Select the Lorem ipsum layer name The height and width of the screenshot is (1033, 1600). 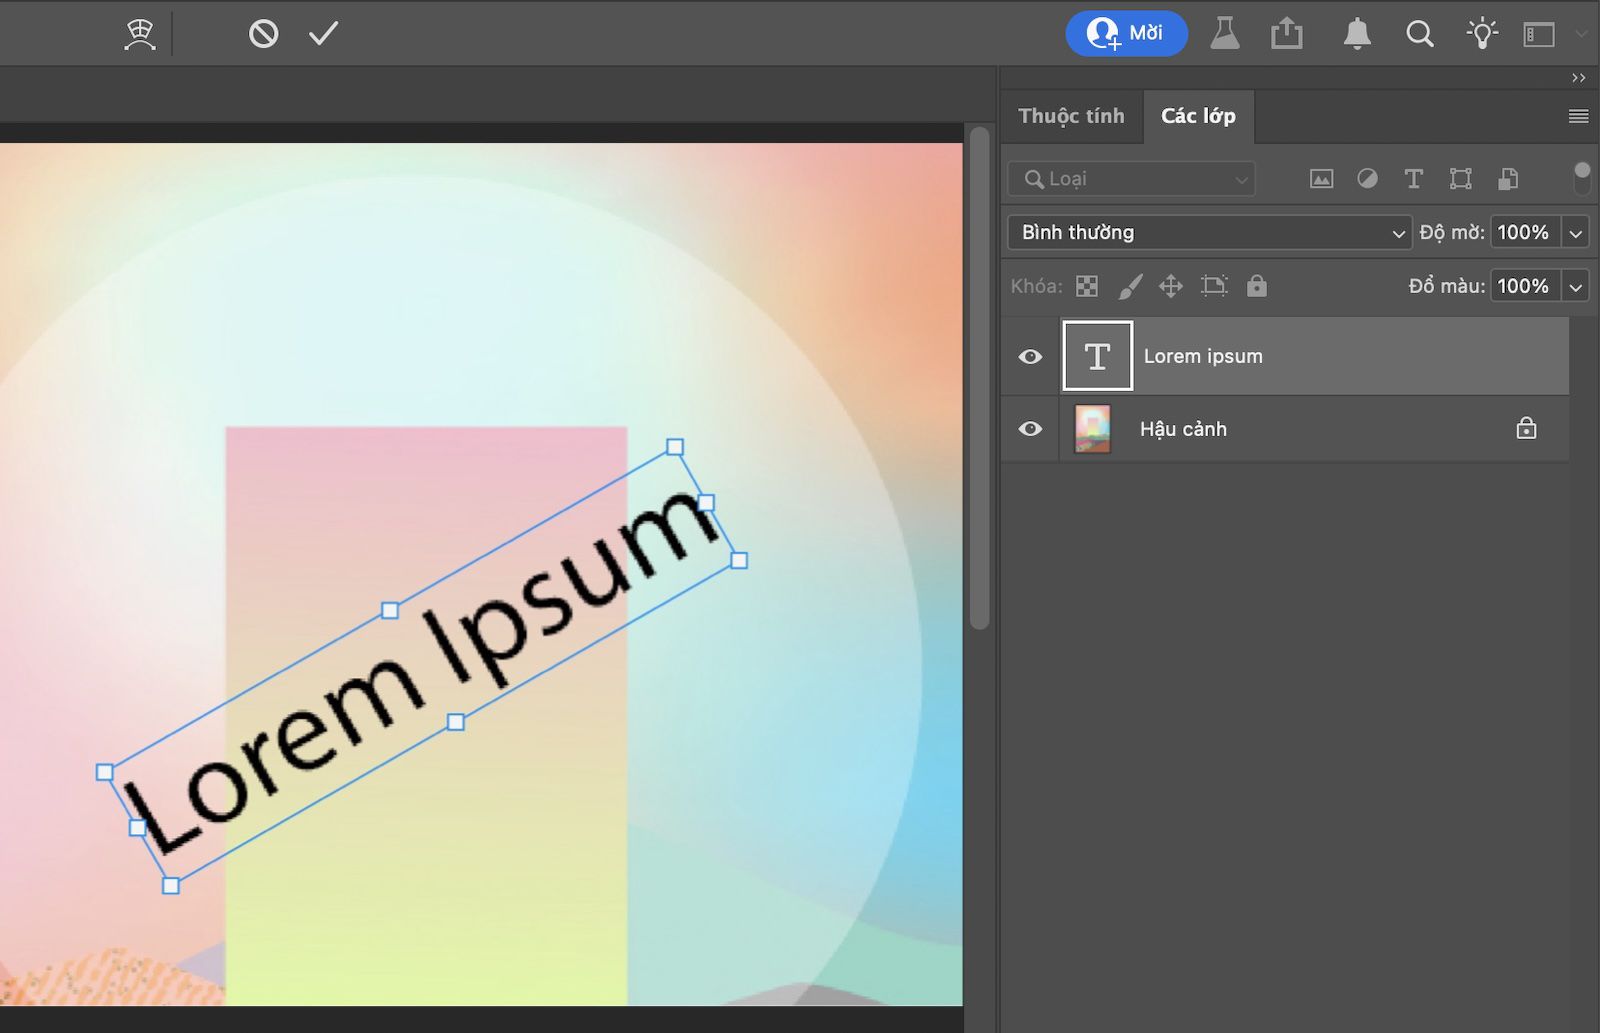coord(1203,356)
